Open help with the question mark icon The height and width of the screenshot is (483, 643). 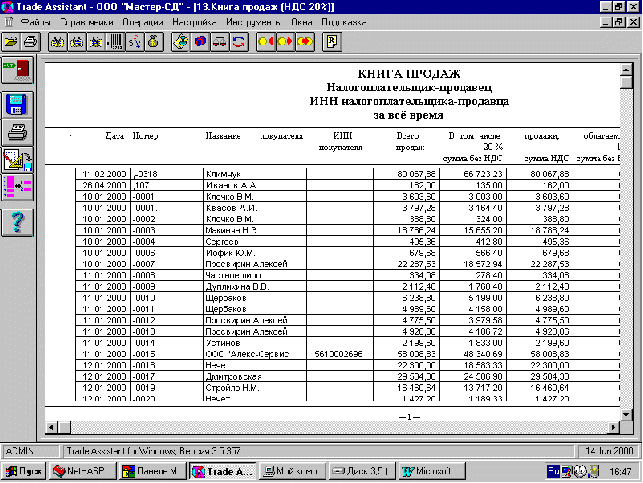coord(17,222)
